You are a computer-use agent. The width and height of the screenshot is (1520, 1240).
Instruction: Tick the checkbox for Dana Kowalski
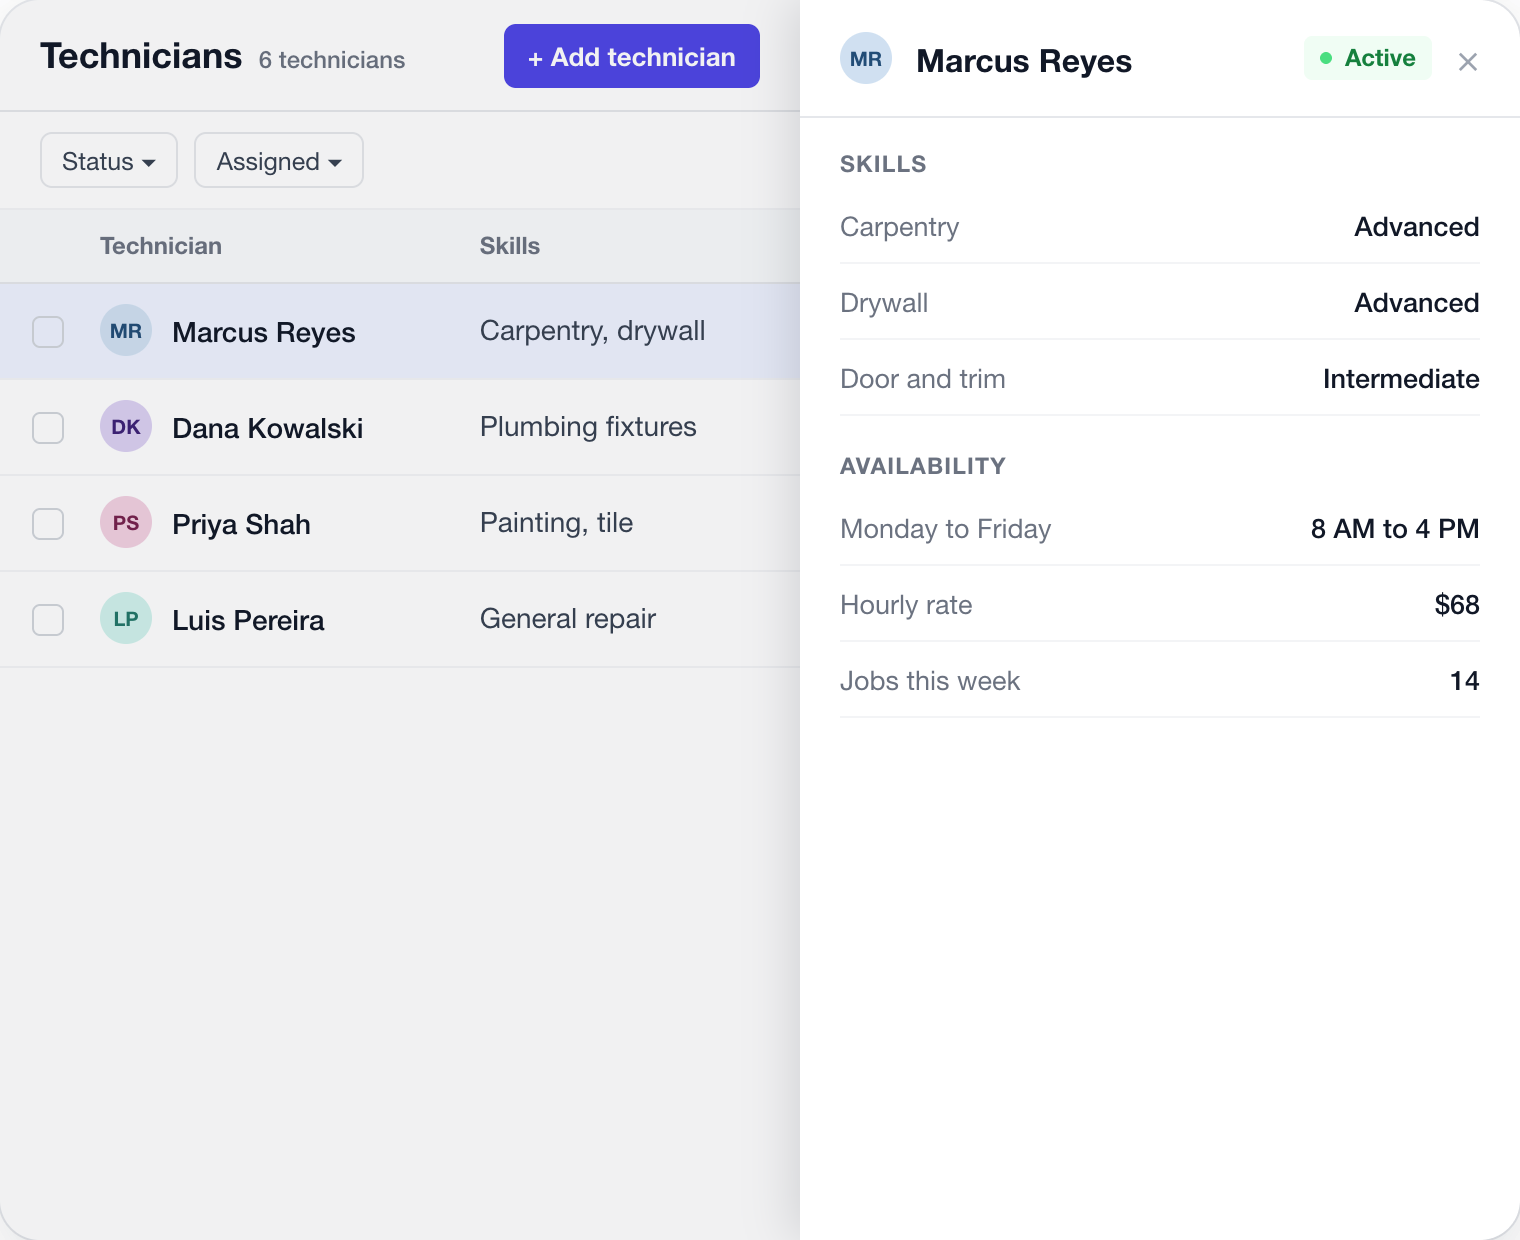(48, 428)
